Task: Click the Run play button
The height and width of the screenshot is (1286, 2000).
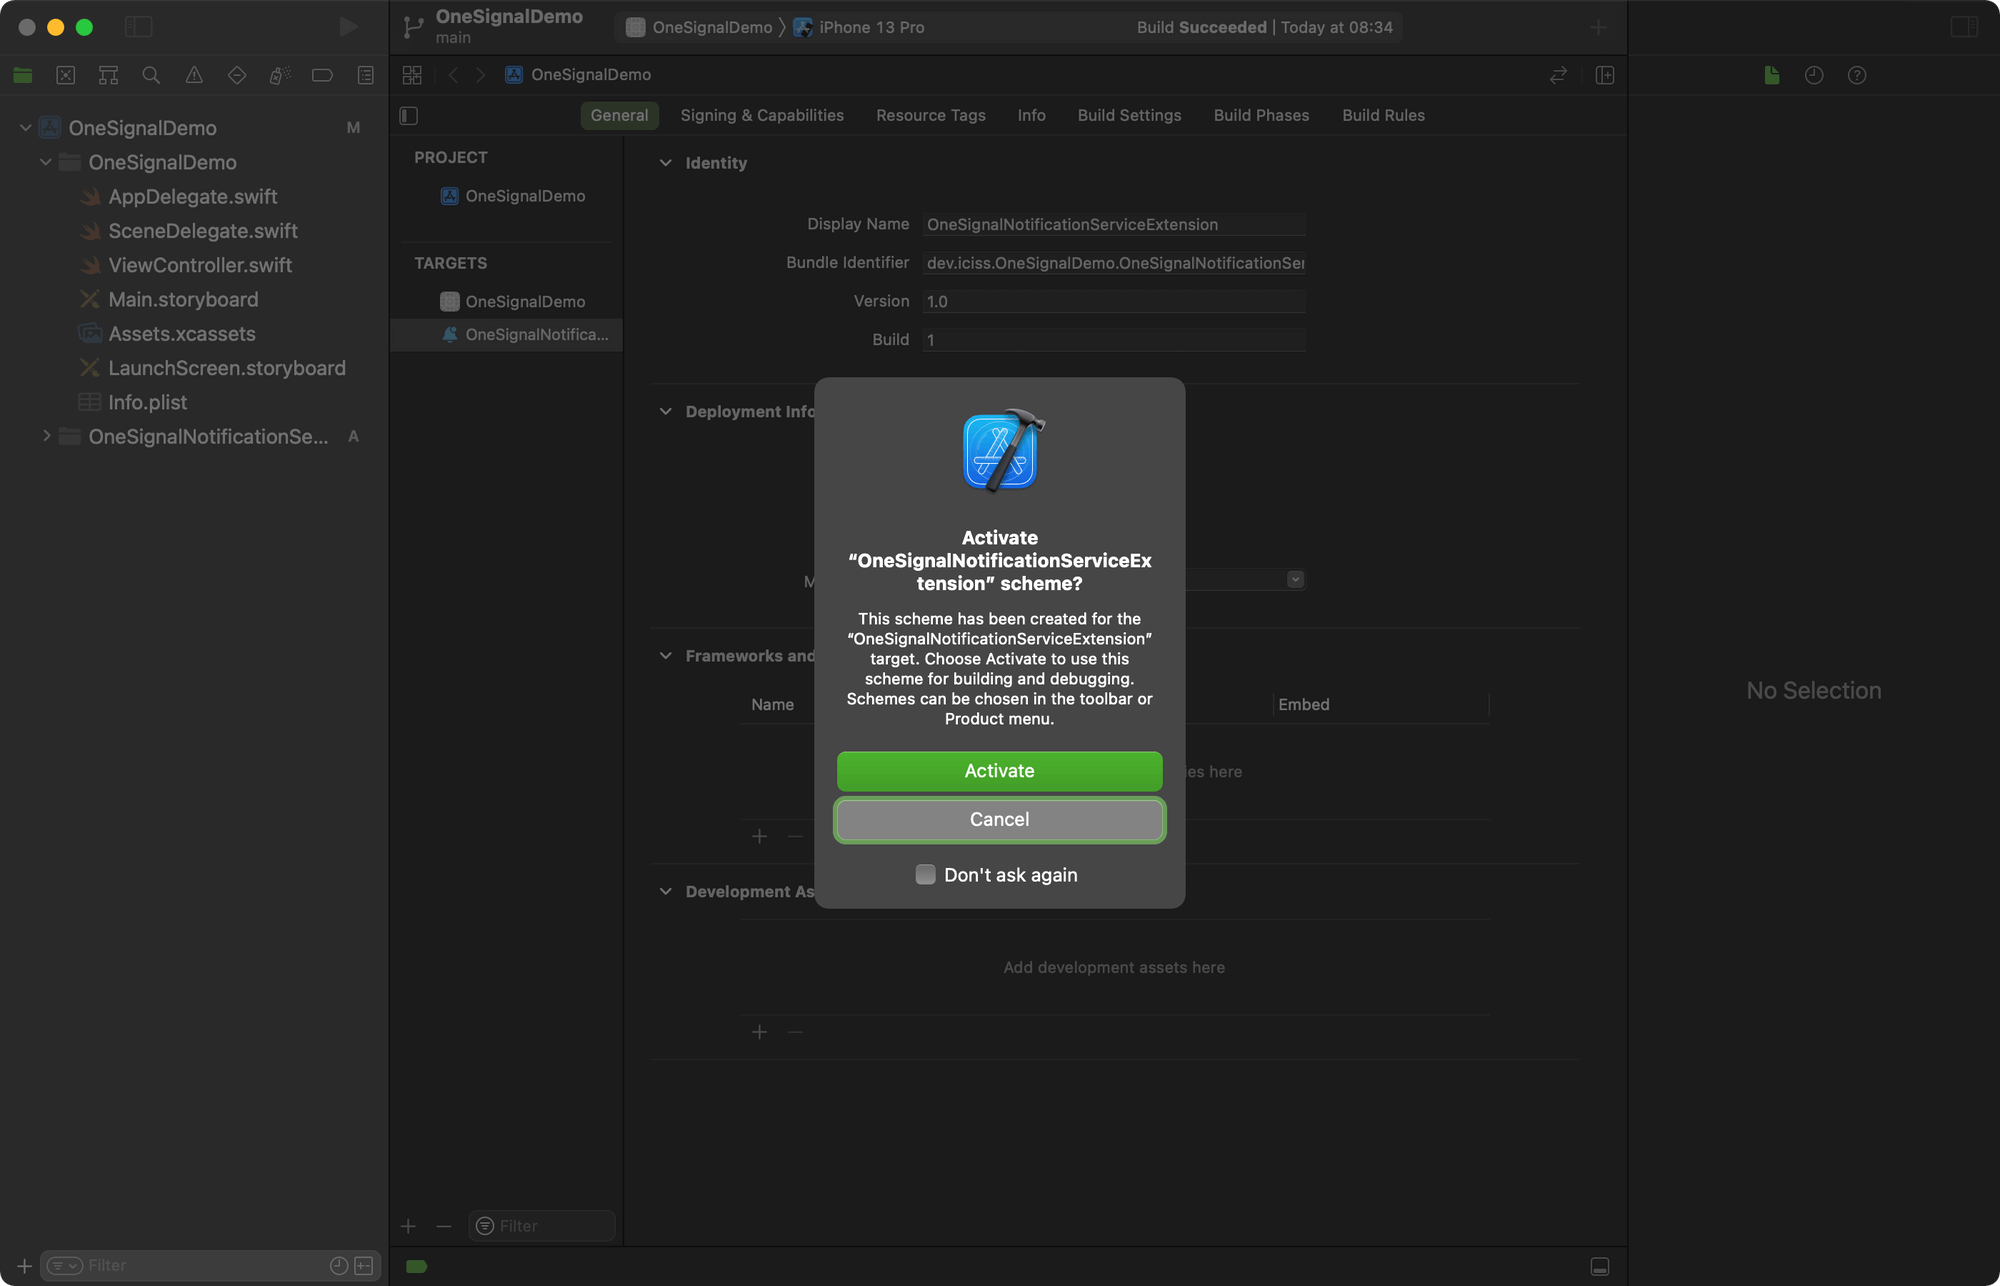Action: point(348,27)
